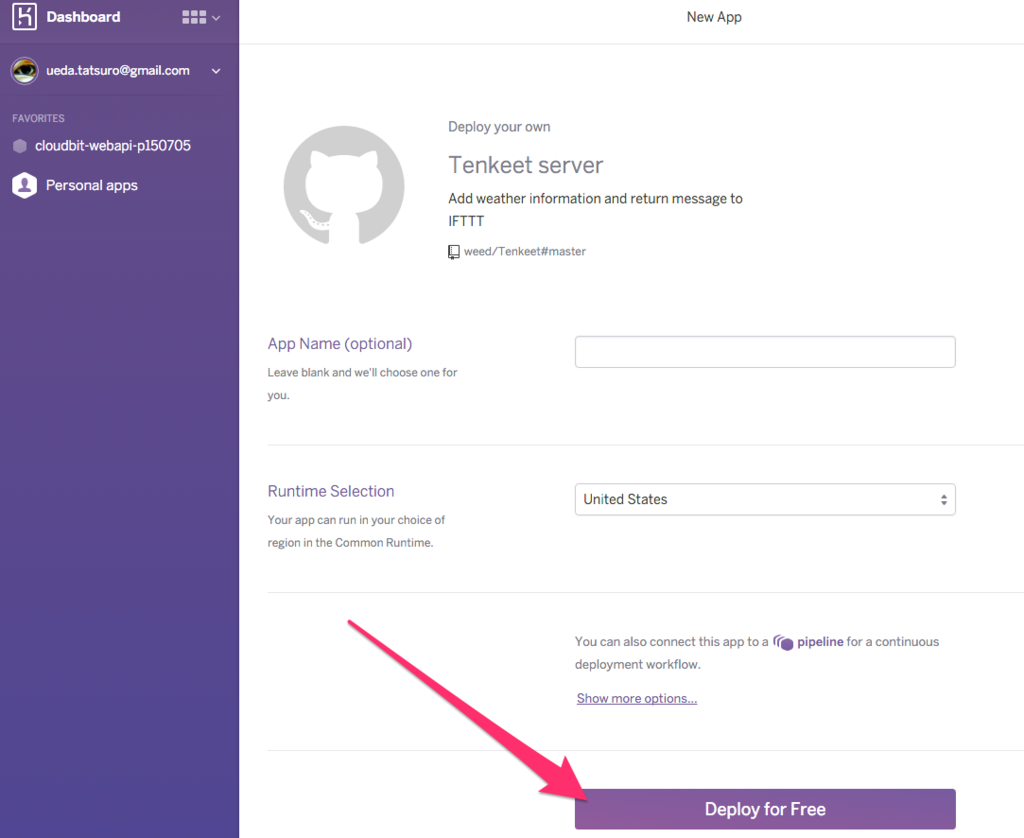The image size is (1024, 838).
Task: Open Personal apps in the sidebar
Action: (91, 185)
